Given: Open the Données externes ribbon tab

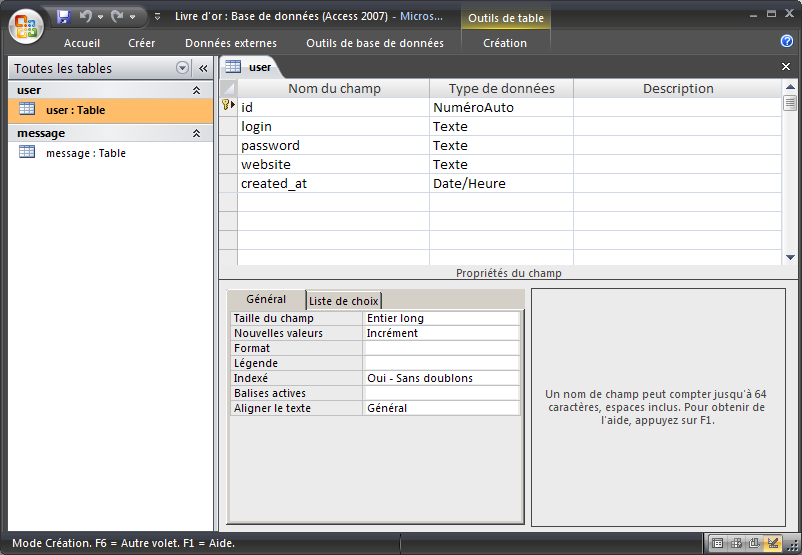Looking at the screenshot, I should (231, 43).
